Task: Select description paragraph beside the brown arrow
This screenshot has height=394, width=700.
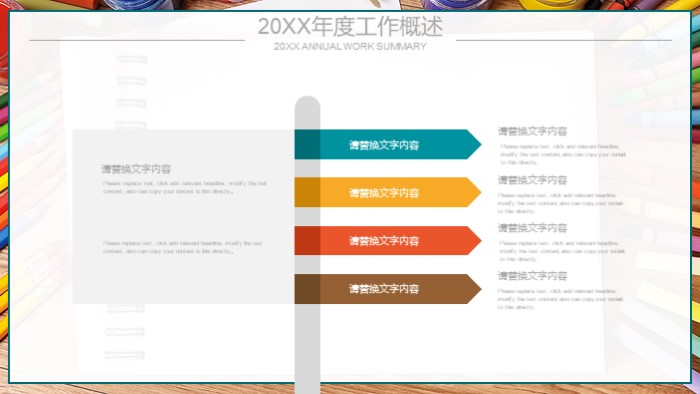Action: point(561,299)
